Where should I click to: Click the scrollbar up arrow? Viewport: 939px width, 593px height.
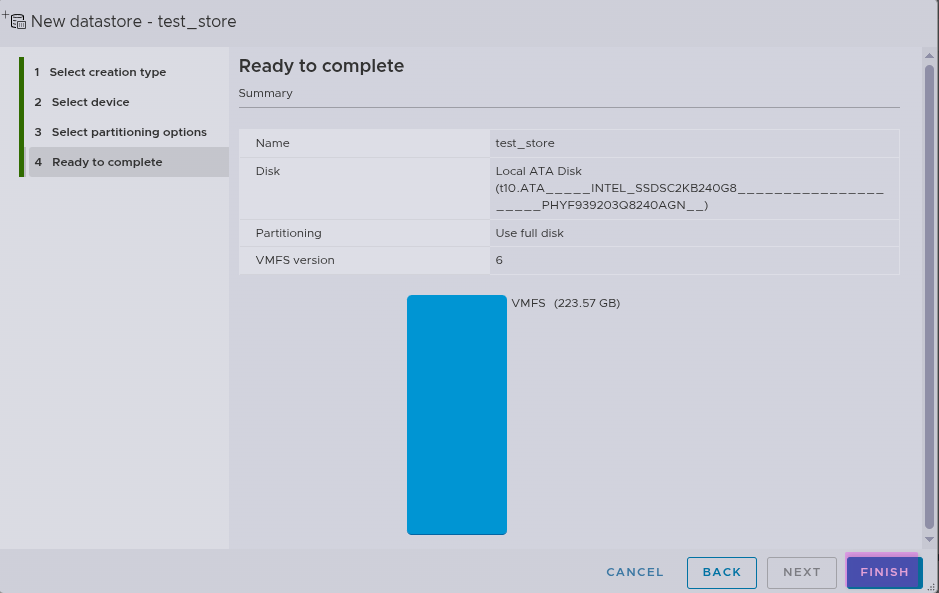pos(929,57)
